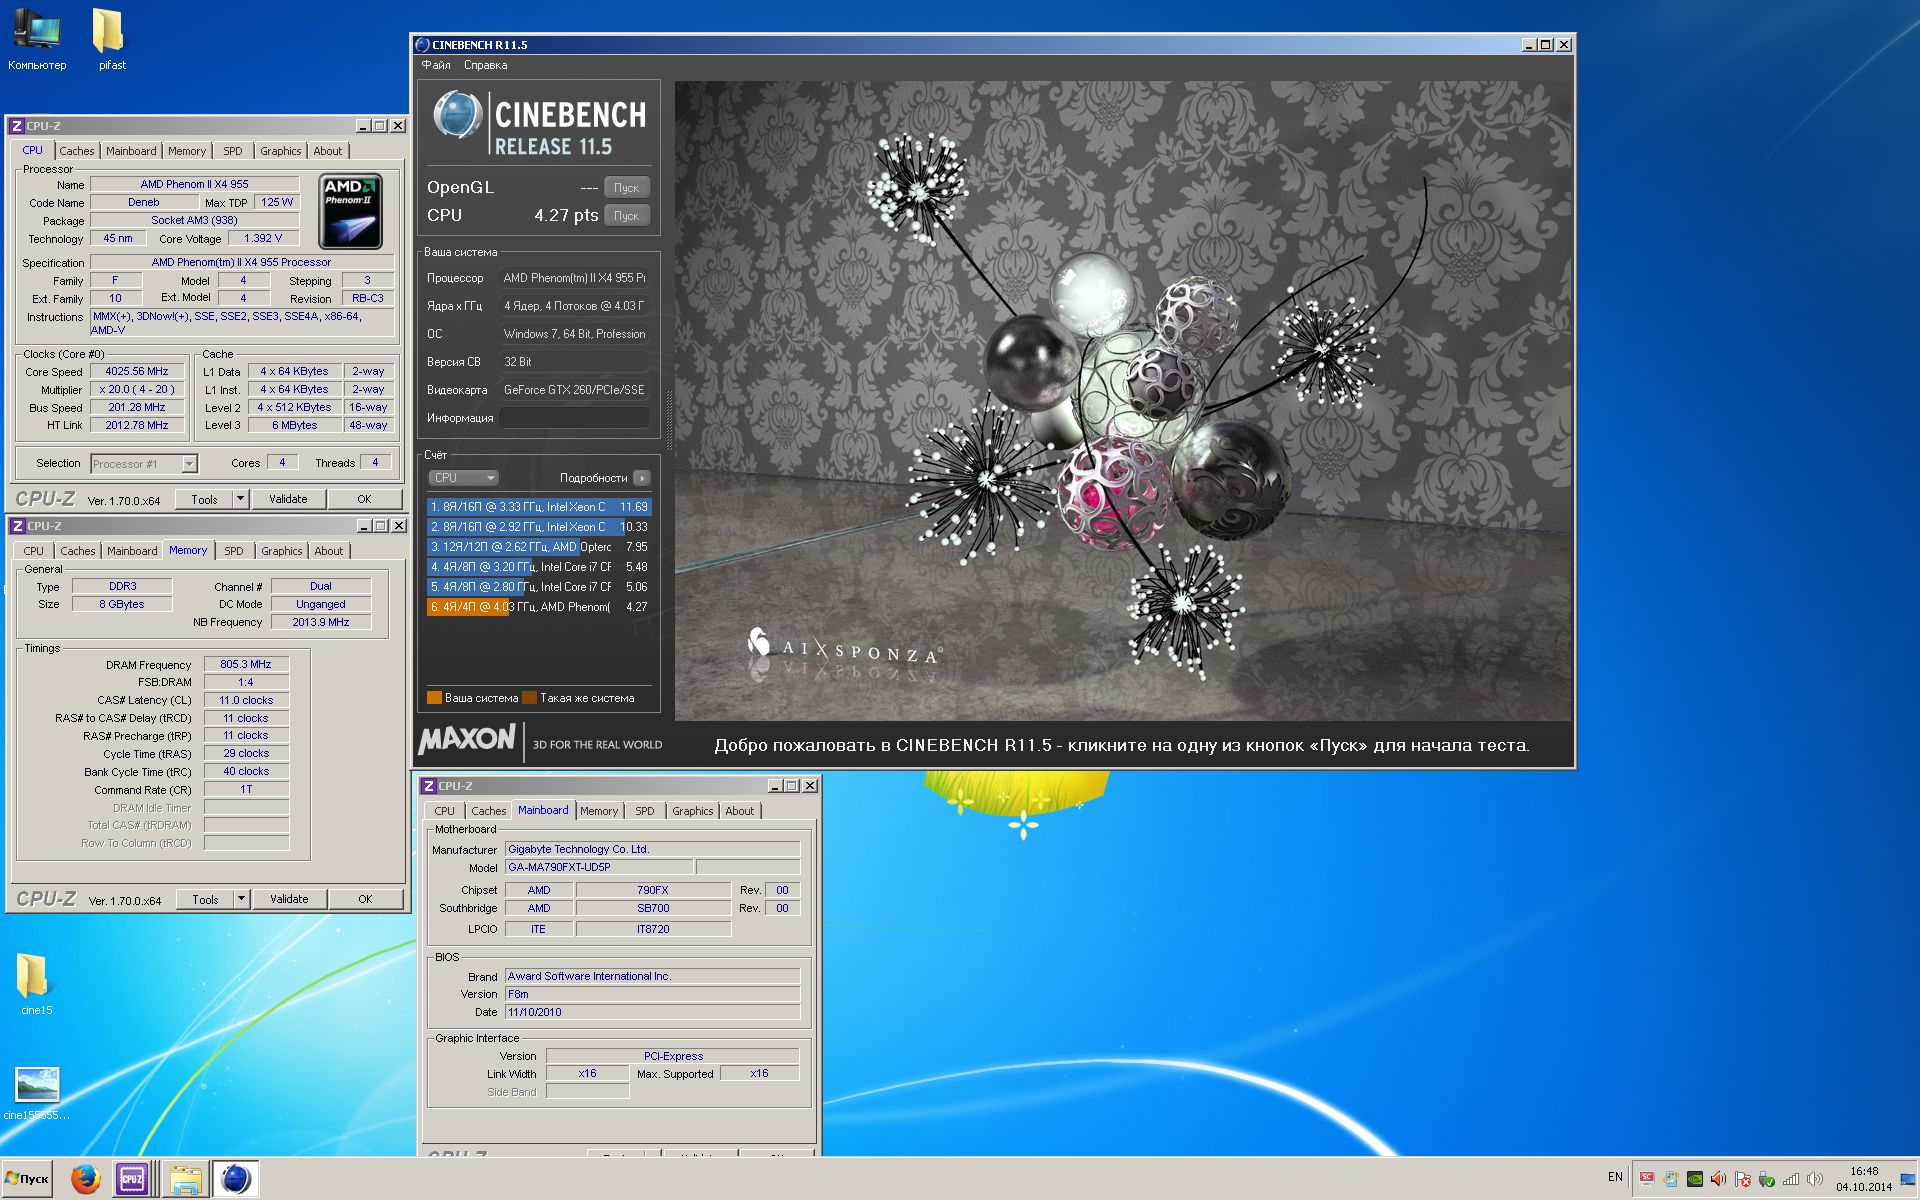Click the AMD Phenom II logo in CPU-Z
The width and height of the screenshot is (1920, 1200).
click(x=350, y=211)
